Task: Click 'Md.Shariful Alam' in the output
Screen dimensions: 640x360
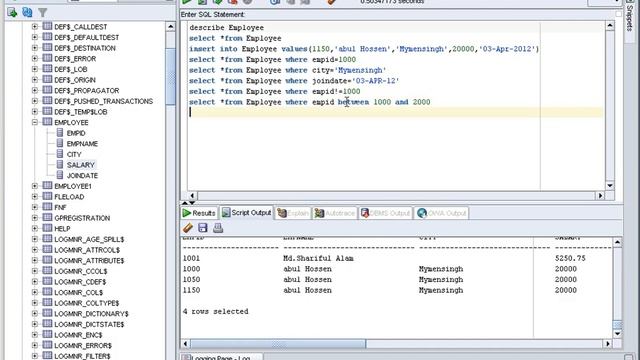Action: click(x=318, y=258)
